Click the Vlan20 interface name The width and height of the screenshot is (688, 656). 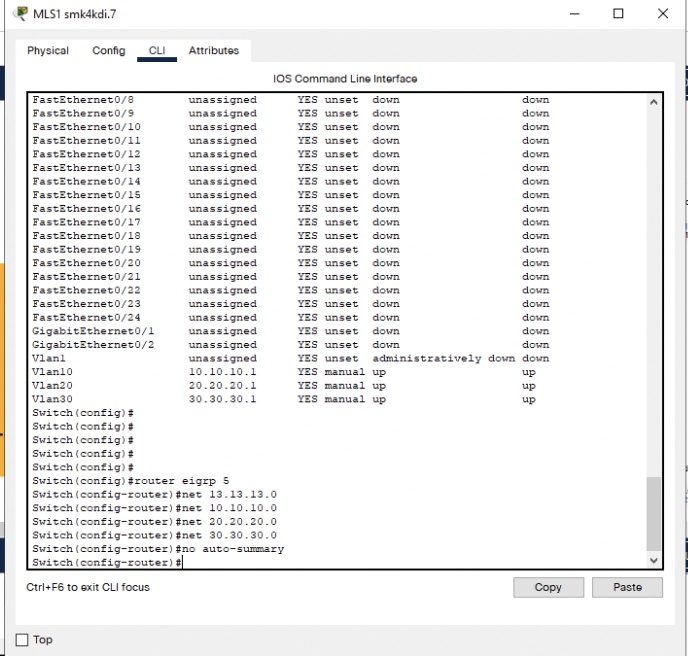(52, 386)
